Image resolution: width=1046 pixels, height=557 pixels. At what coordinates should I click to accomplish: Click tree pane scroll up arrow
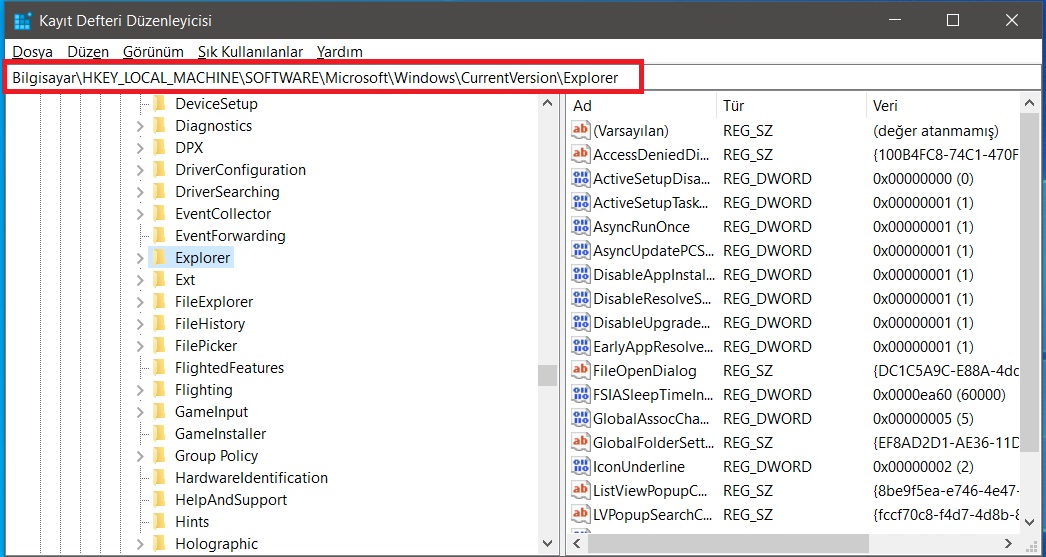(548, 103)
